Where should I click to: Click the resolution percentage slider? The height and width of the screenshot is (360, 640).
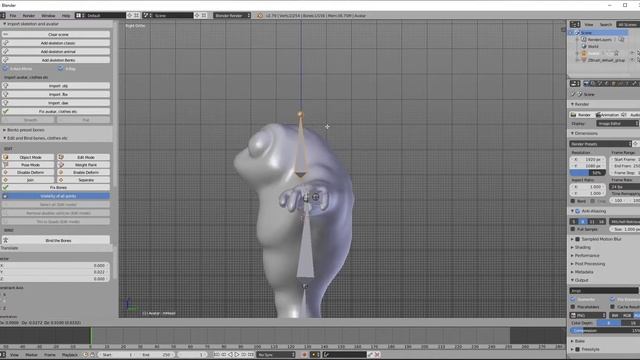[587, 173]
